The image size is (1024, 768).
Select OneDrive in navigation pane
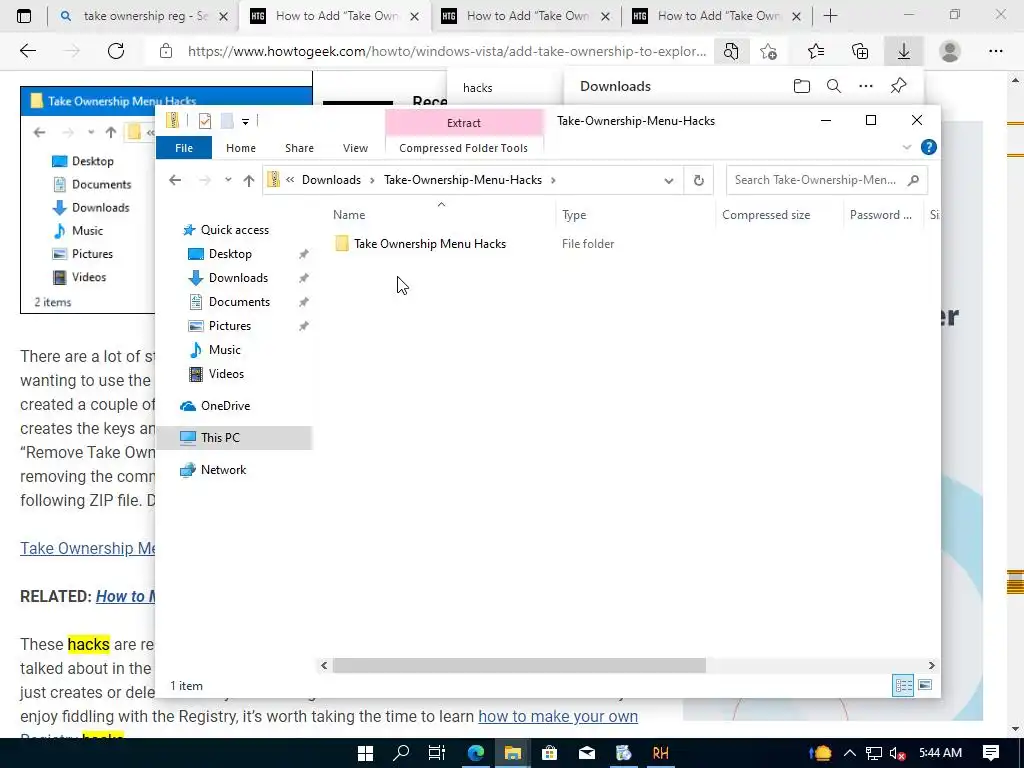pyautogui.click(x=225, y=406)
